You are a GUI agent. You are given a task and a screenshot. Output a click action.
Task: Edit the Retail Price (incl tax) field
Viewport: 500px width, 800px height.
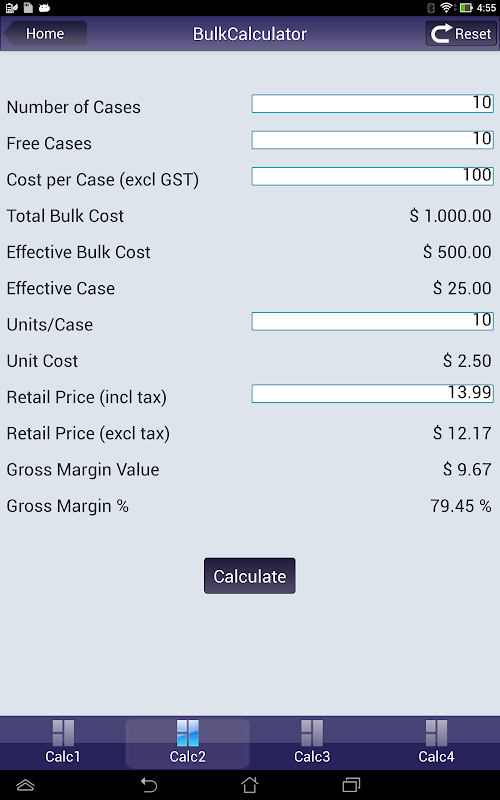tap(372, 393)
